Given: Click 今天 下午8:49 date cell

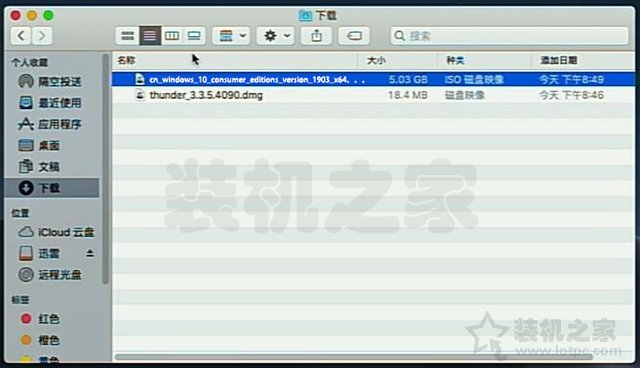Looking at the screenshot, I should (571, 79).
